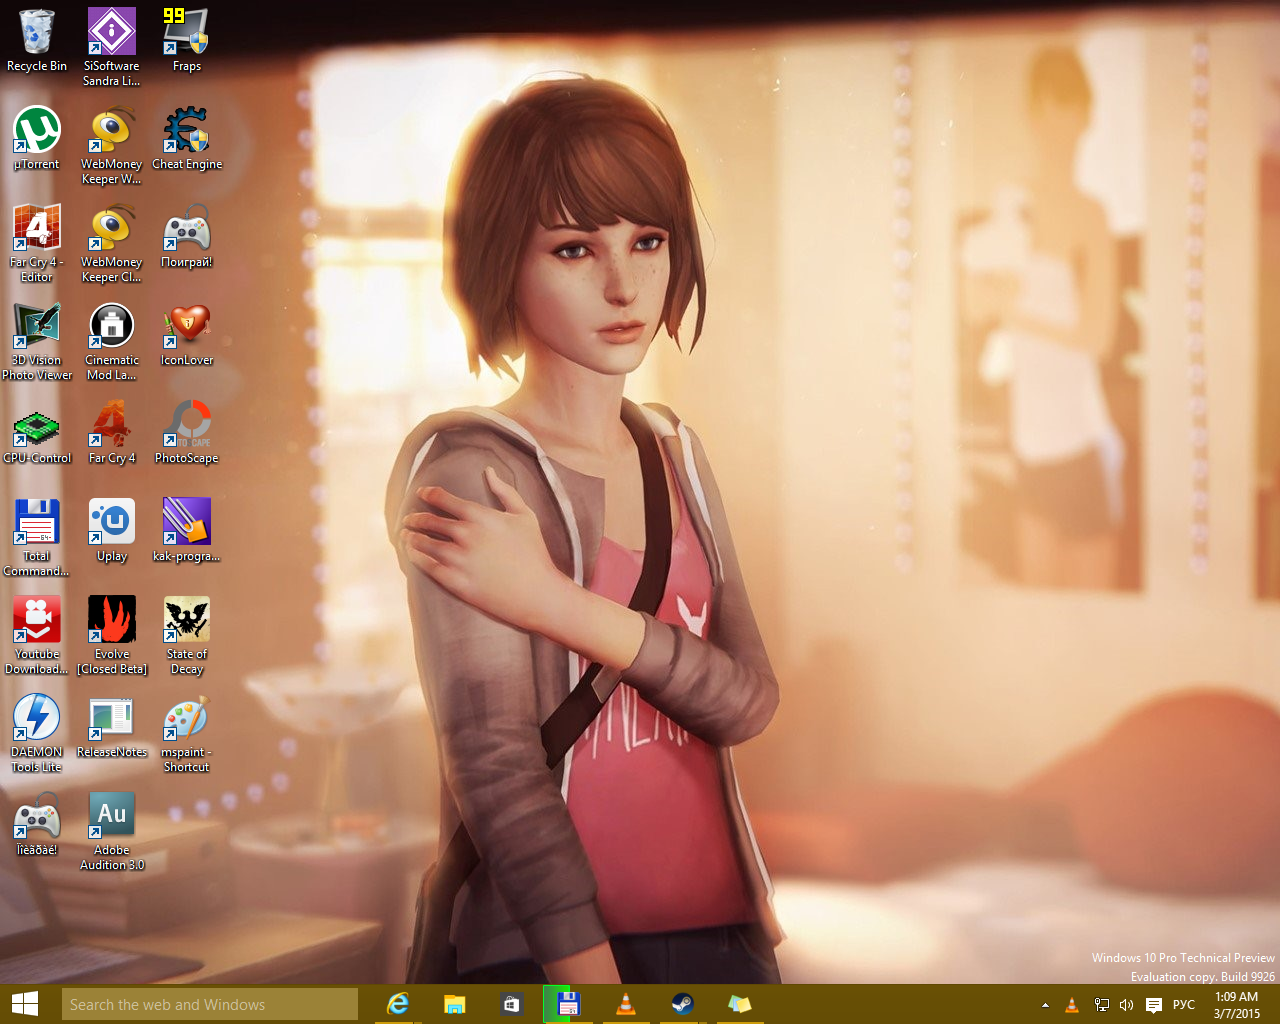Open the PhotoScape shortcut

(x=187, y=432)
